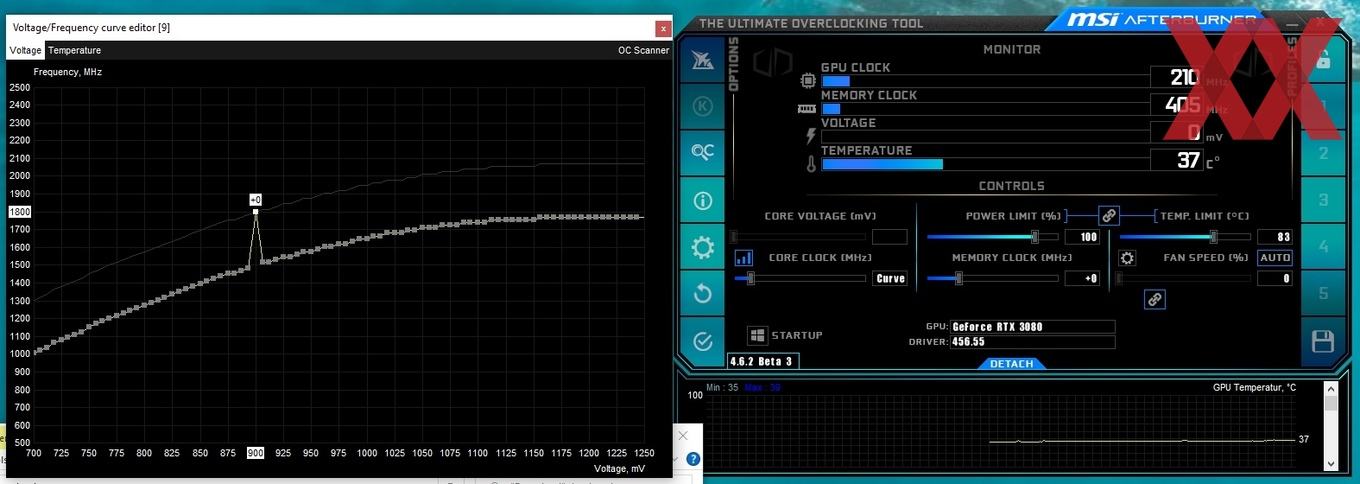Click the OPTIONS vertical label
The height and width of the screenshot is (484, 1360).
click(733, 65)
